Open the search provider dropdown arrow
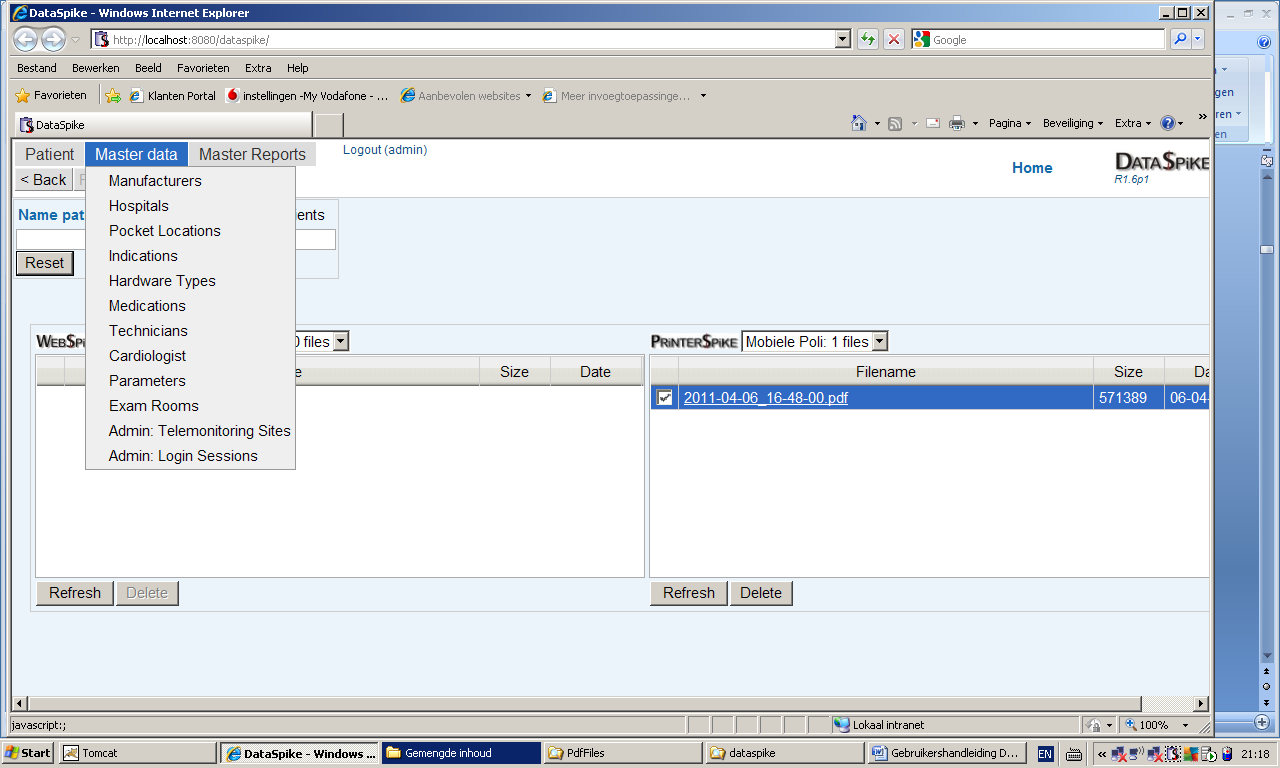 point(1198,39)
